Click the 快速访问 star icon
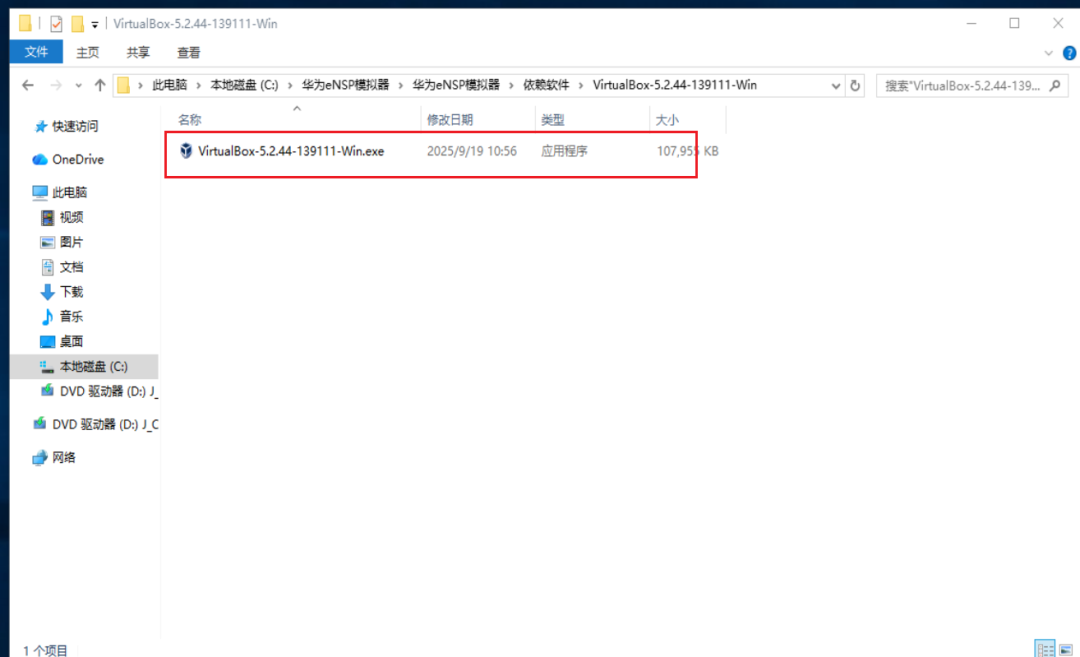 41,126
